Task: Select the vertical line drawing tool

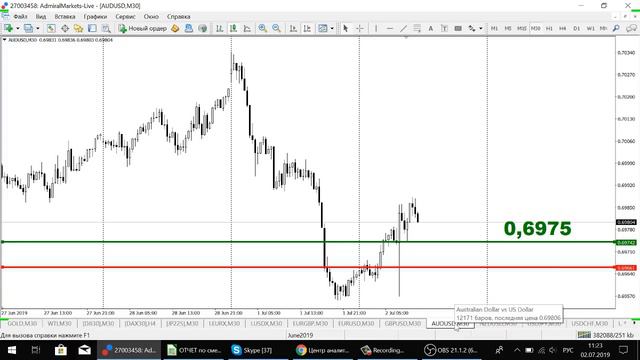Action: click(376, 28)
